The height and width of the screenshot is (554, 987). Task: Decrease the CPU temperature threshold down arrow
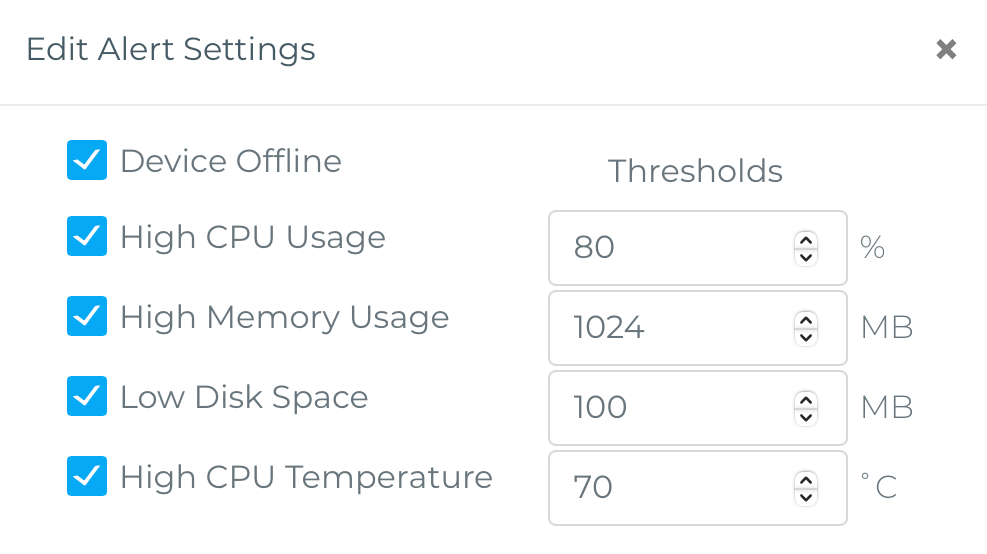805,496
